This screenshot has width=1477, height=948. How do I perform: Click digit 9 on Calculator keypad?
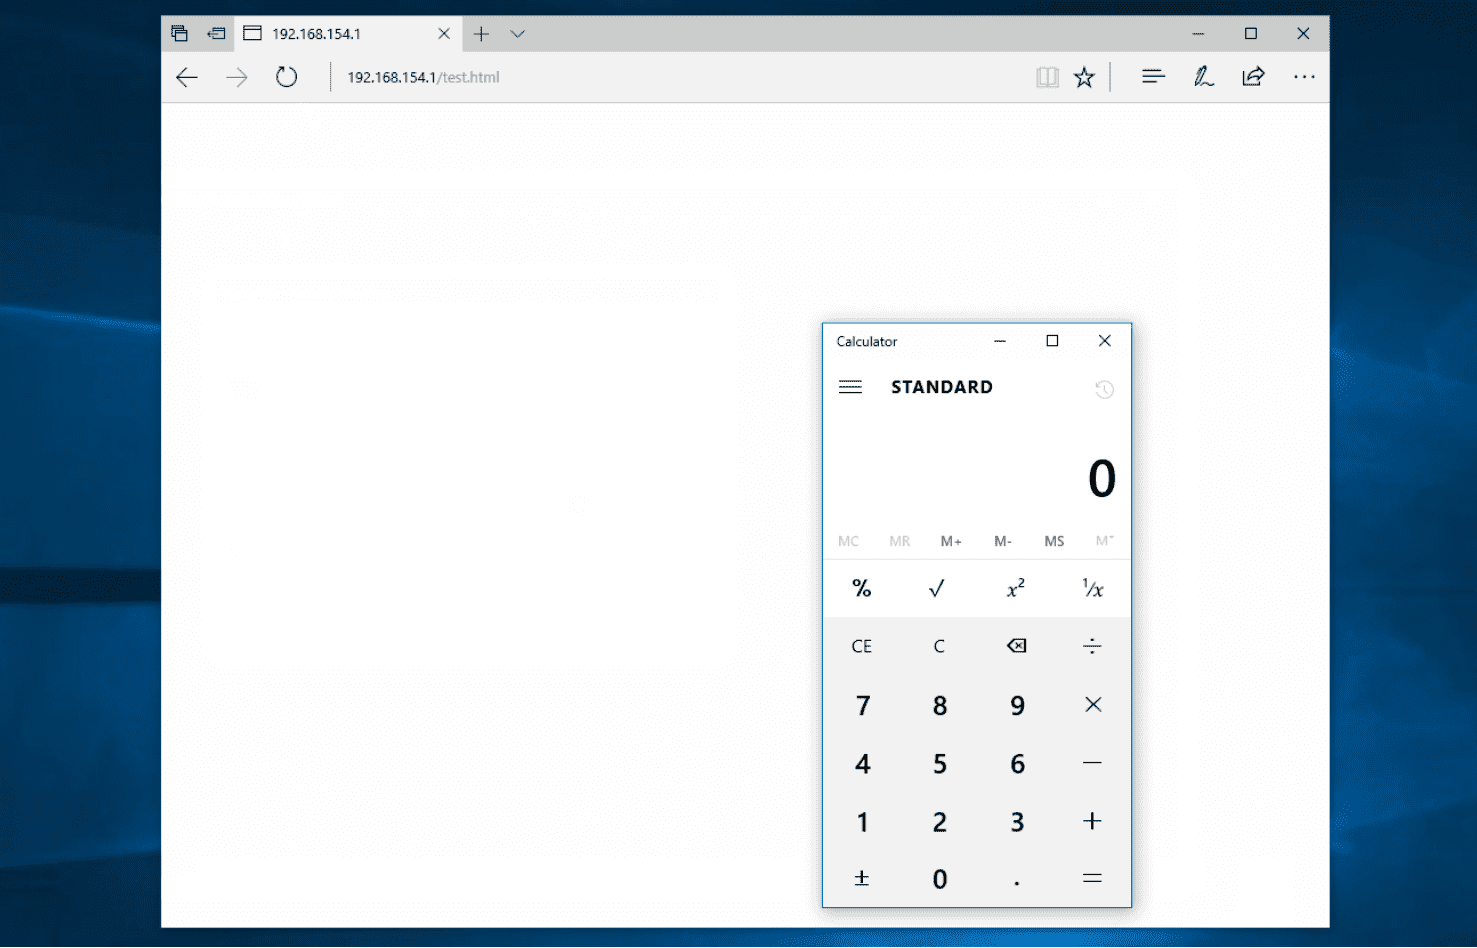(x=1016, y=705)
